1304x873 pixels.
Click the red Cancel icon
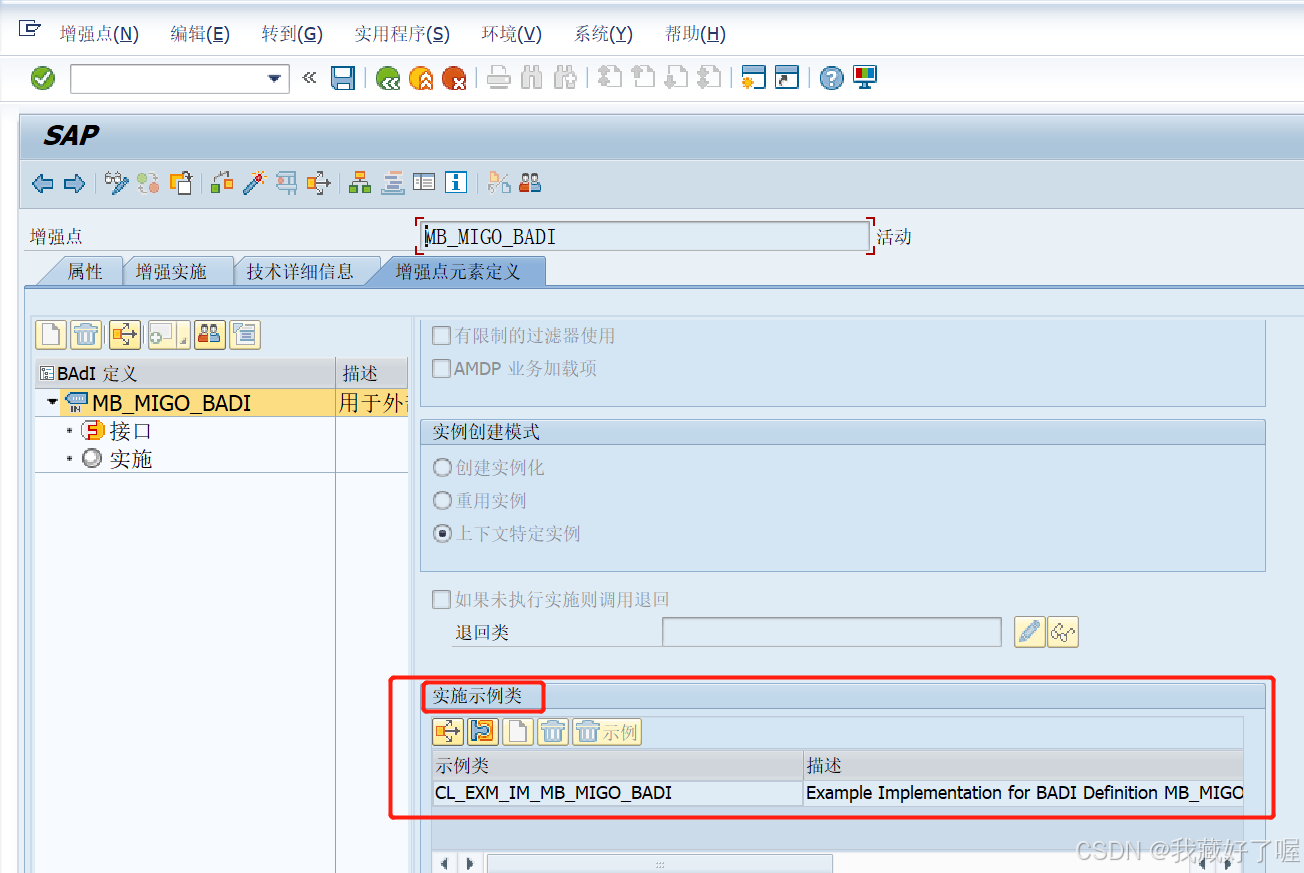[454, 78]
